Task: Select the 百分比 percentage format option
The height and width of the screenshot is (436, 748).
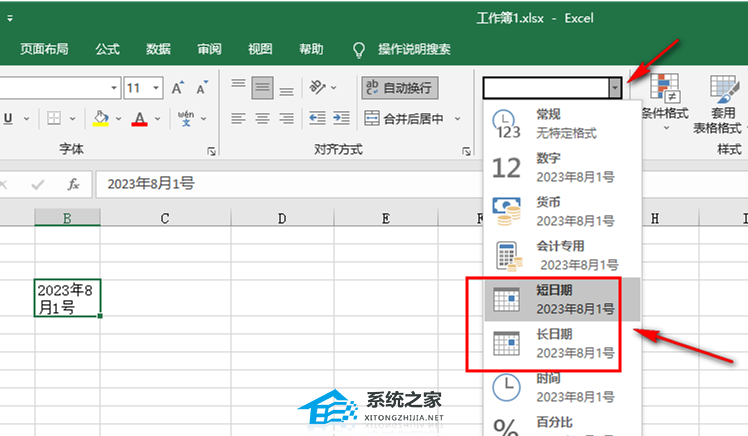Action: tap(562, 425)
